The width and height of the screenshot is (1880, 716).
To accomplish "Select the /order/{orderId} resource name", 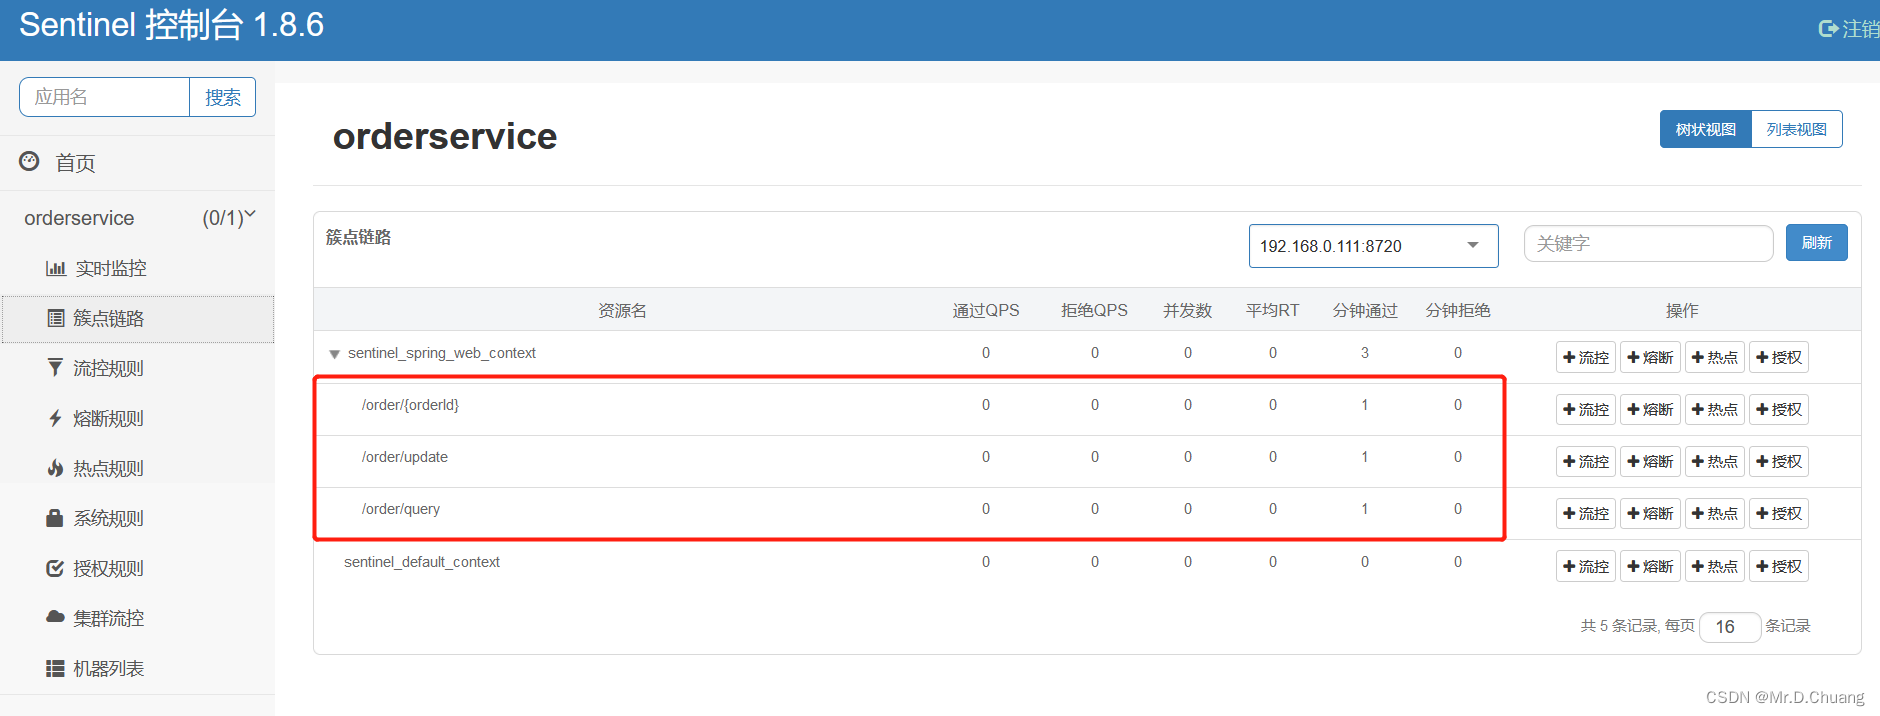I will 410,405.
